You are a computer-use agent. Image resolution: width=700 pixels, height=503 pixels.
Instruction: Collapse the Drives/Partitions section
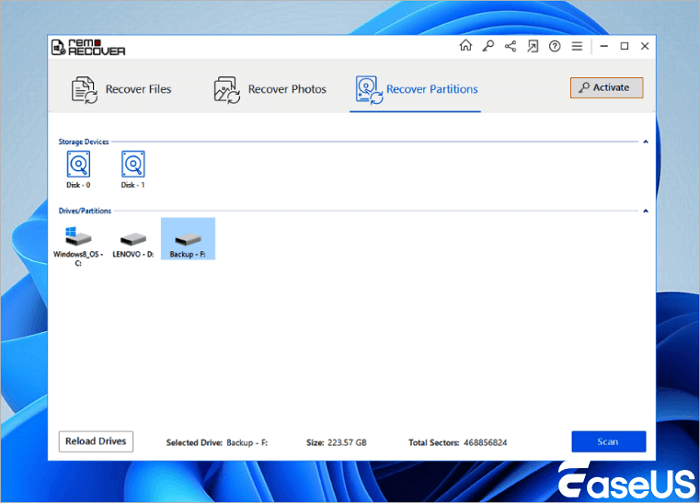pos(646,211)
